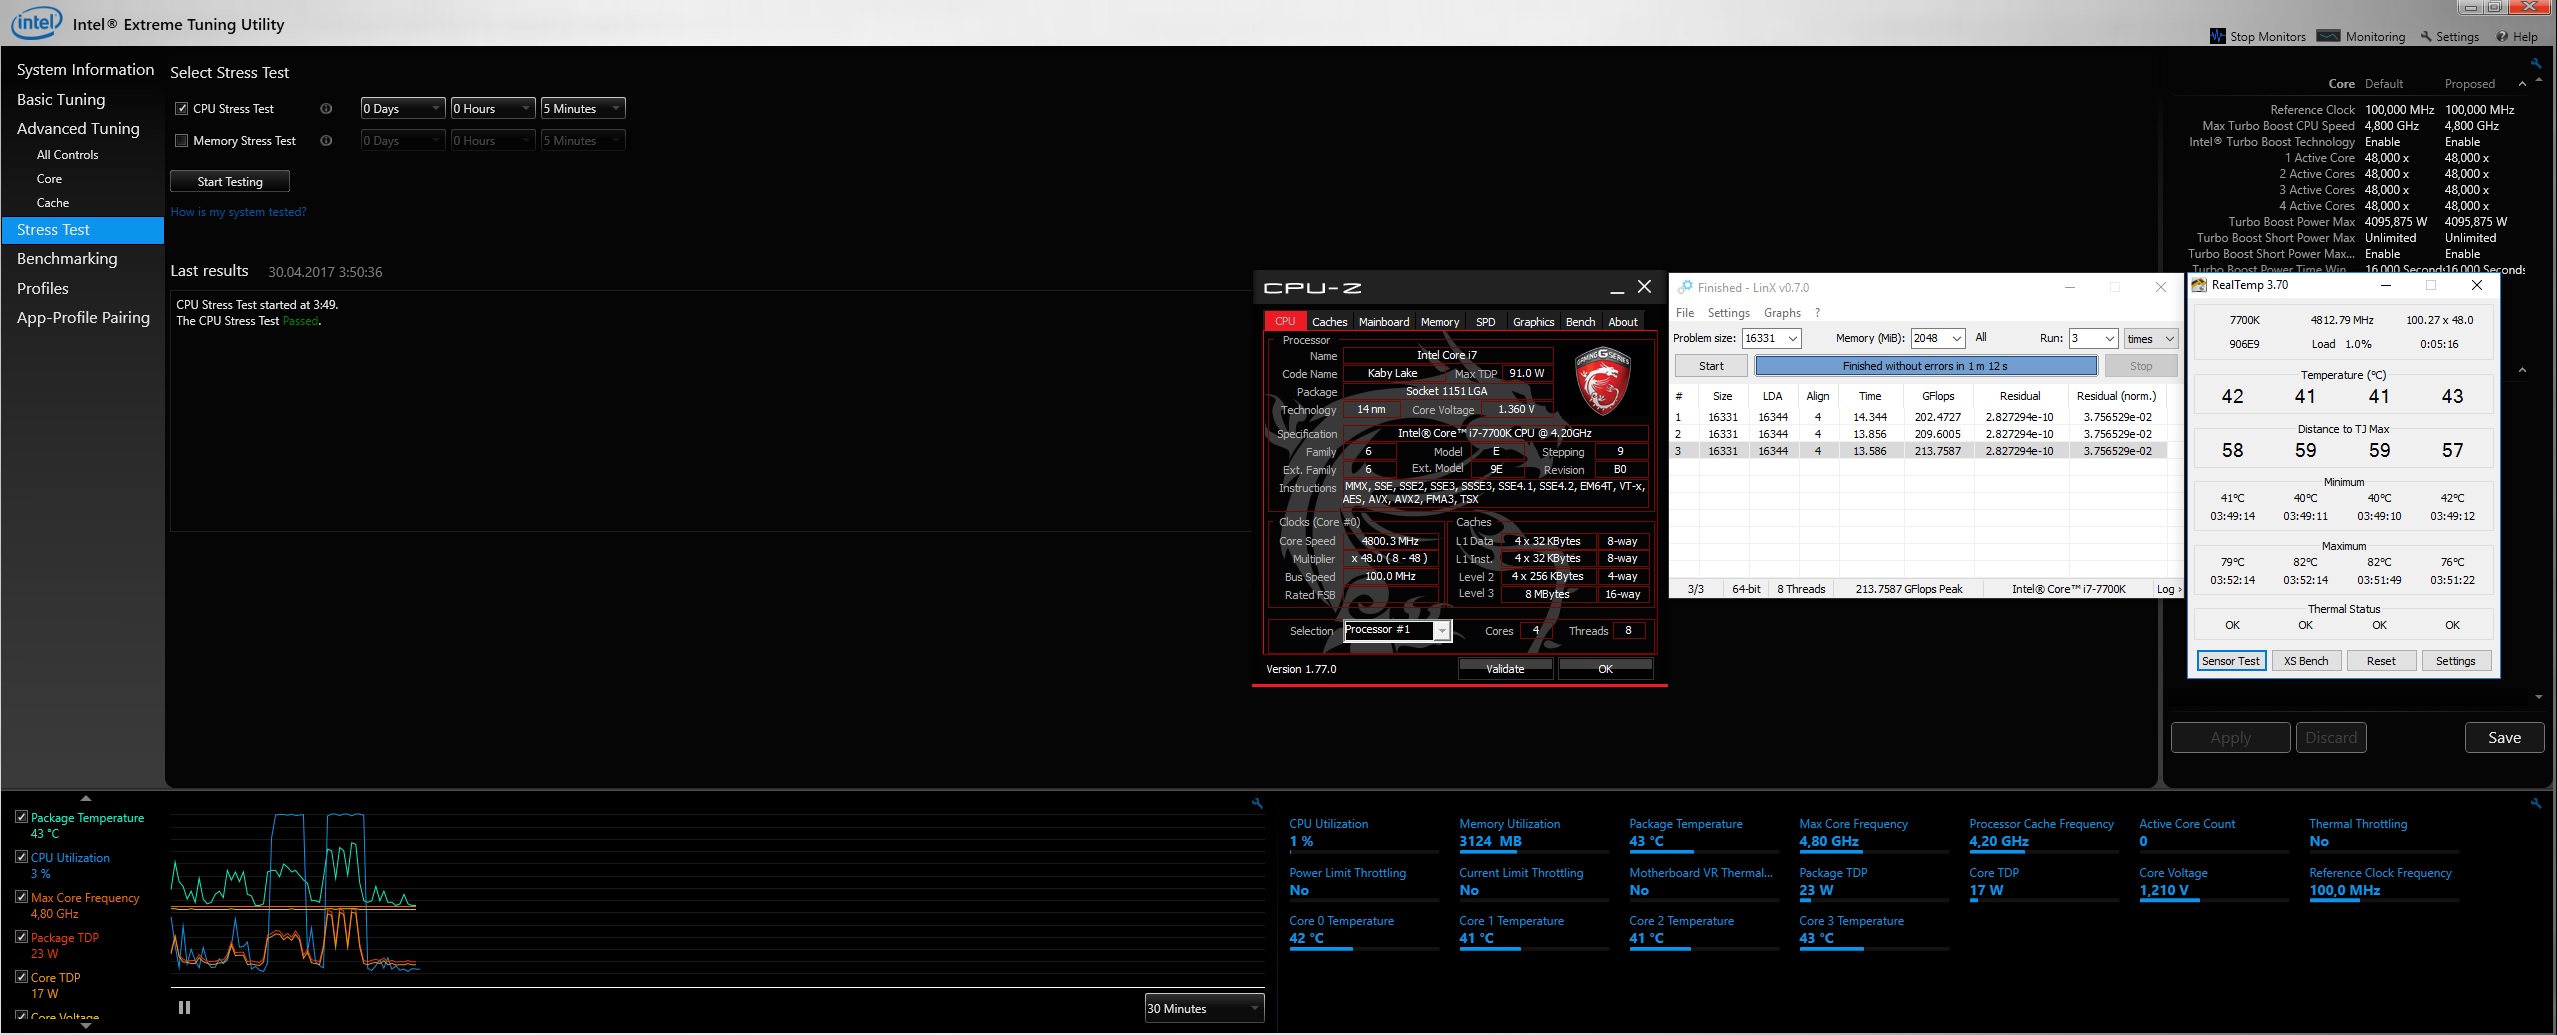
Task: Toggle the CPU Utilization graph checkbox
Action: 21,857
